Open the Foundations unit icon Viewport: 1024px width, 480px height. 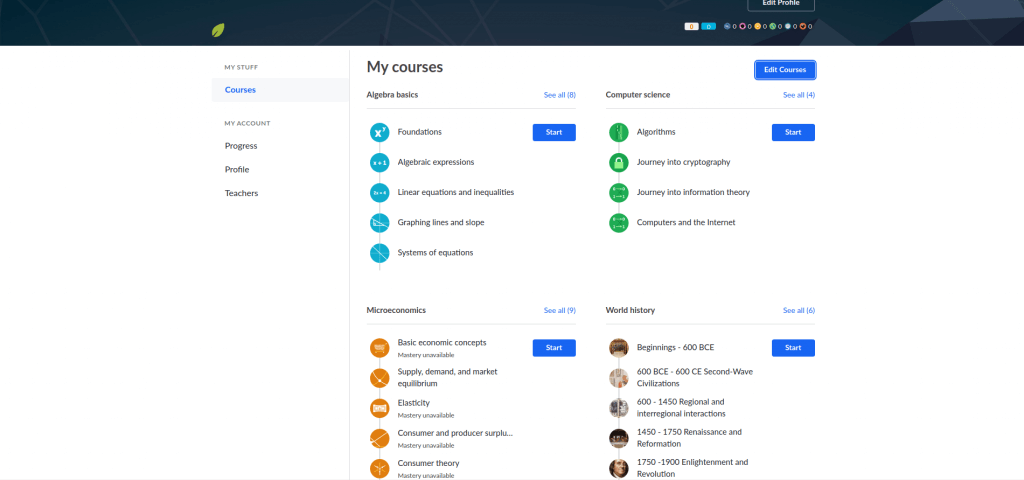pos(379,133)
